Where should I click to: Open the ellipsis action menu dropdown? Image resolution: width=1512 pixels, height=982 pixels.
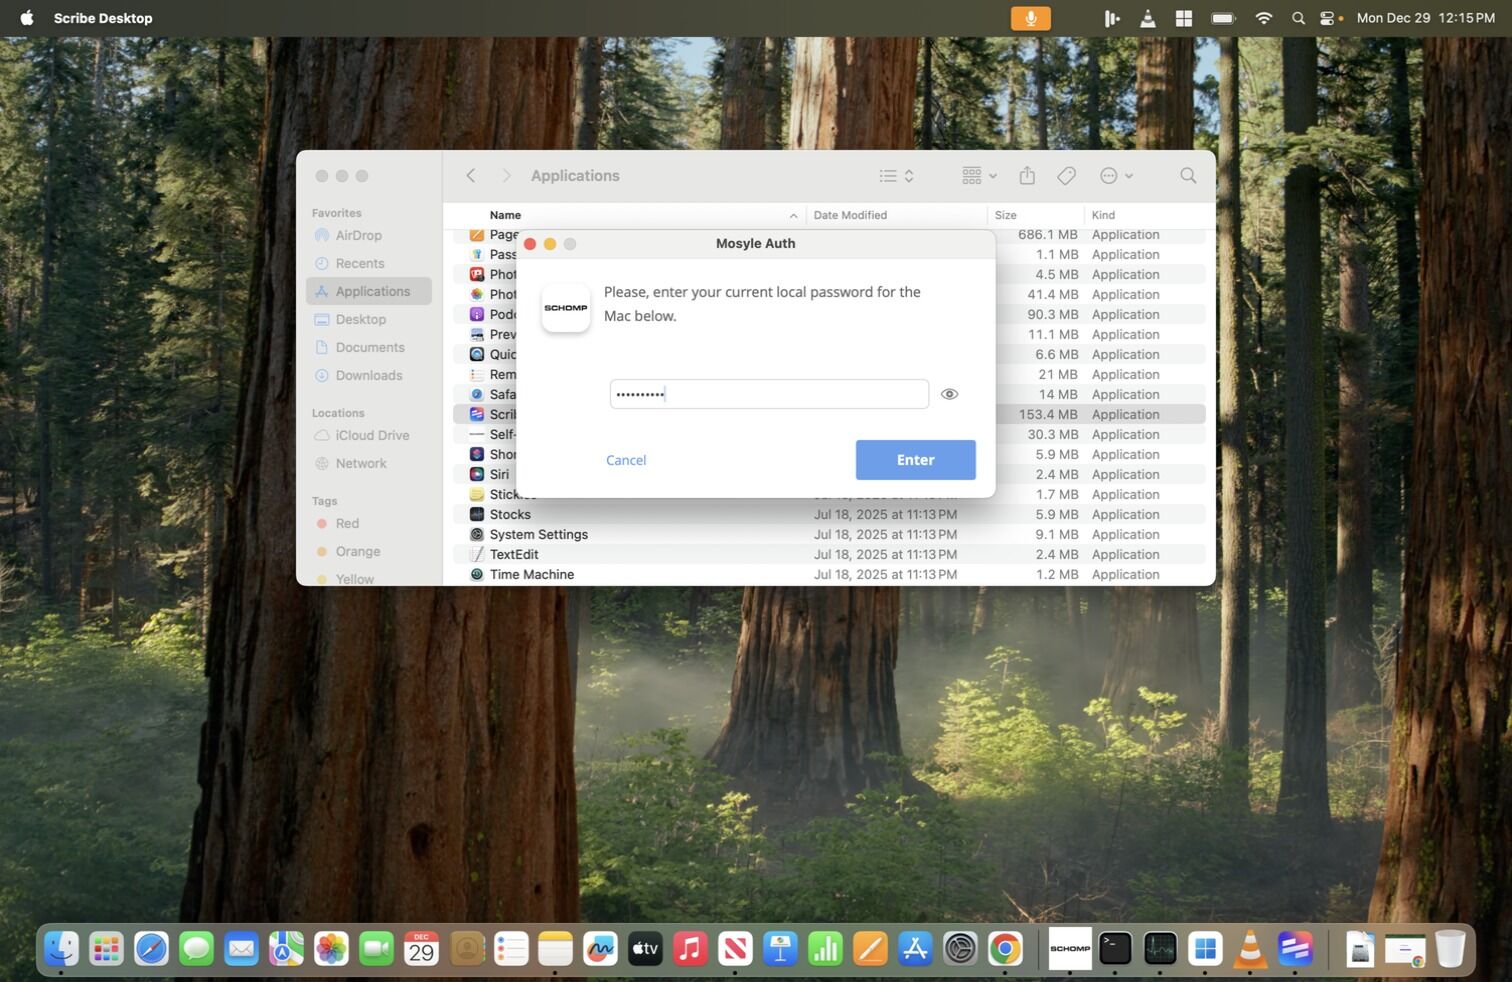[1116, 176]
